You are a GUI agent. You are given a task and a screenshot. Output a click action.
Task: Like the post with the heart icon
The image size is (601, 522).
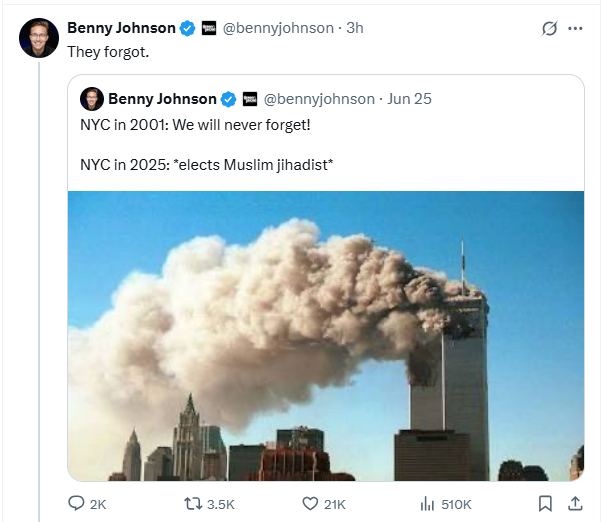310,504
